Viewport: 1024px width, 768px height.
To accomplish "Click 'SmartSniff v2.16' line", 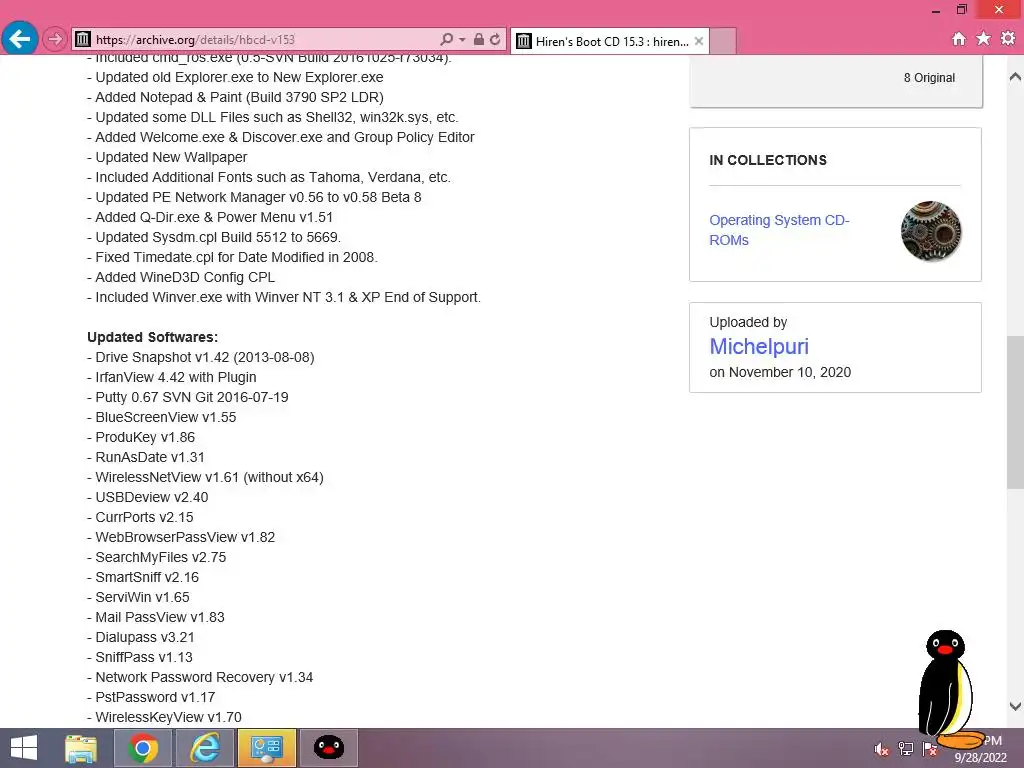I will click(143, 577).
